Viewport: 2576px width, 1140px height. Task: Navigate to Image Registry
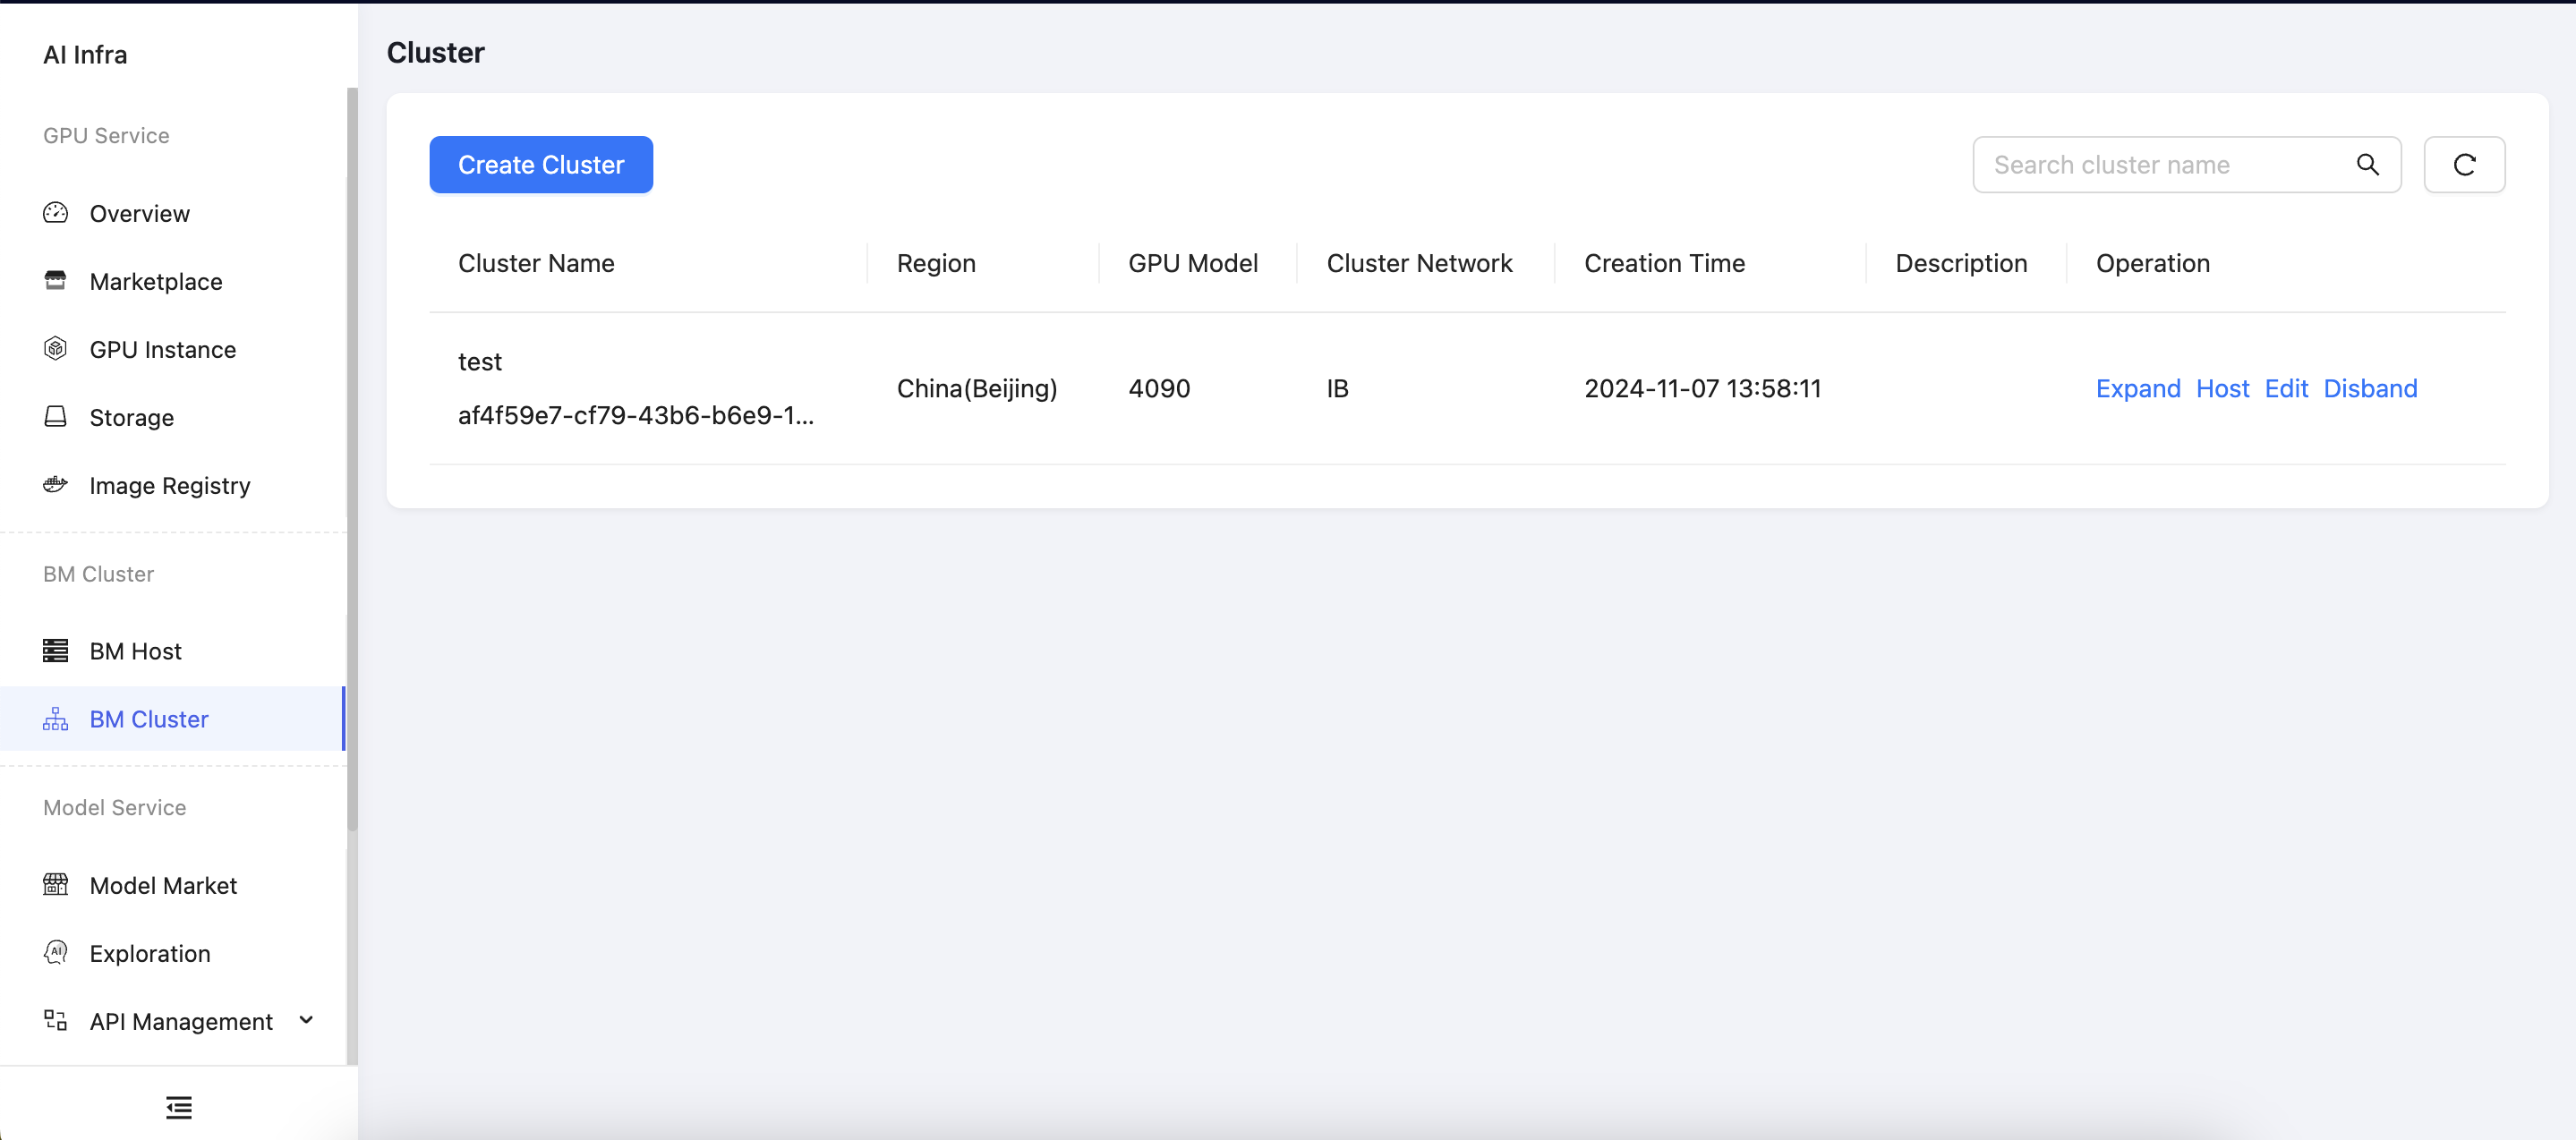pos(172,485)
